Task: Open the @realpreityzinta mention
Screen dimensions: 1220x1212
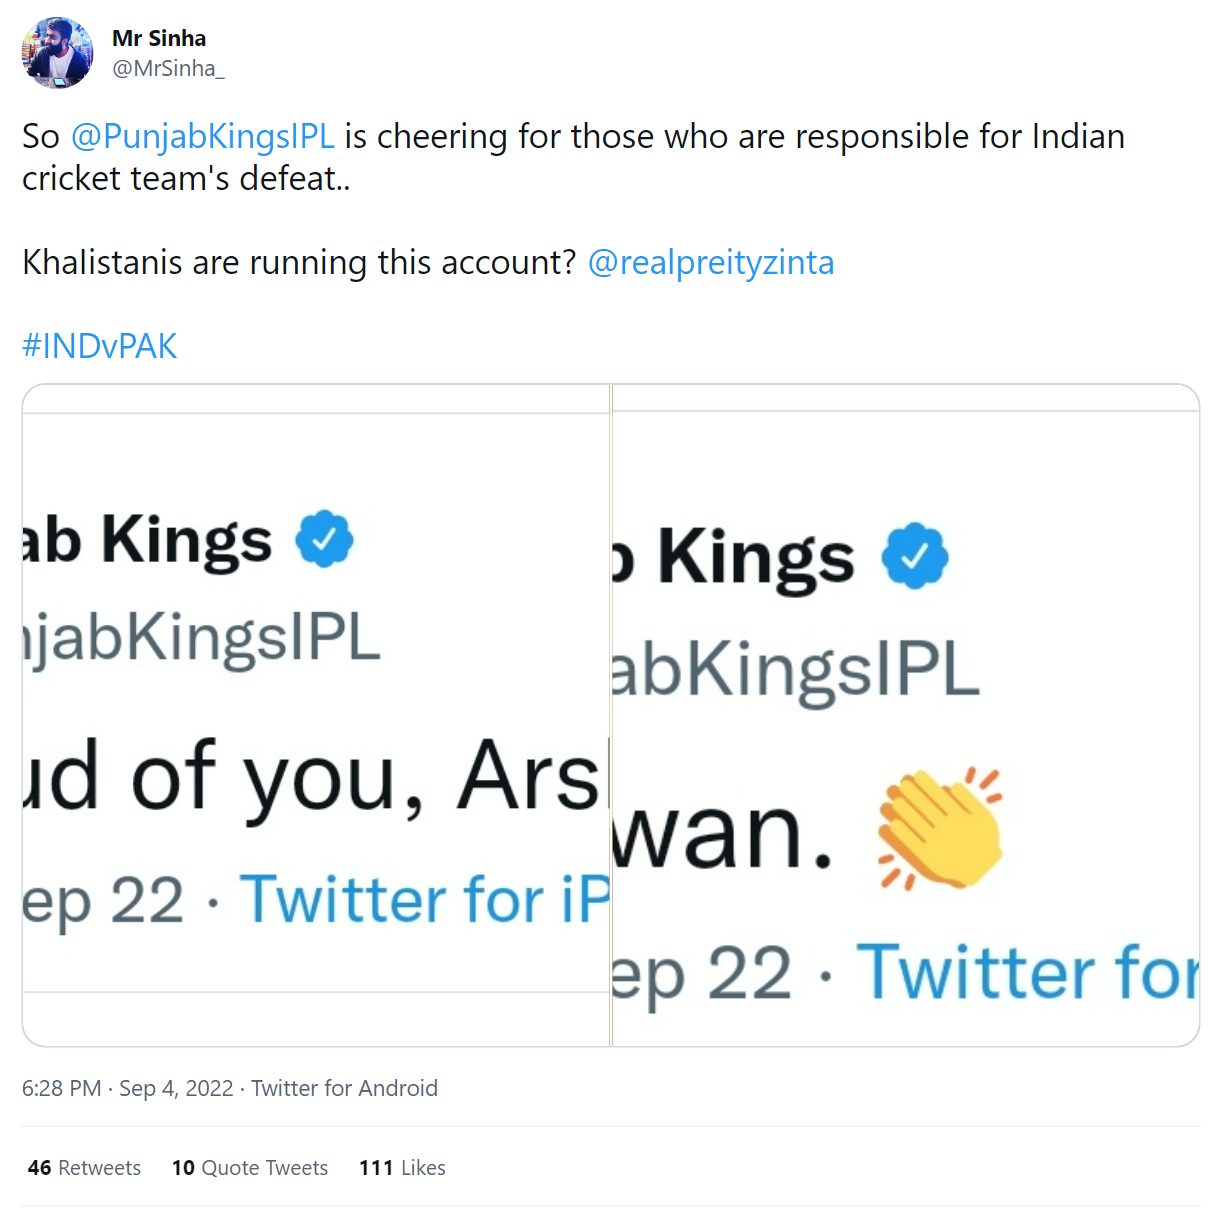Action: coord(711,262)
